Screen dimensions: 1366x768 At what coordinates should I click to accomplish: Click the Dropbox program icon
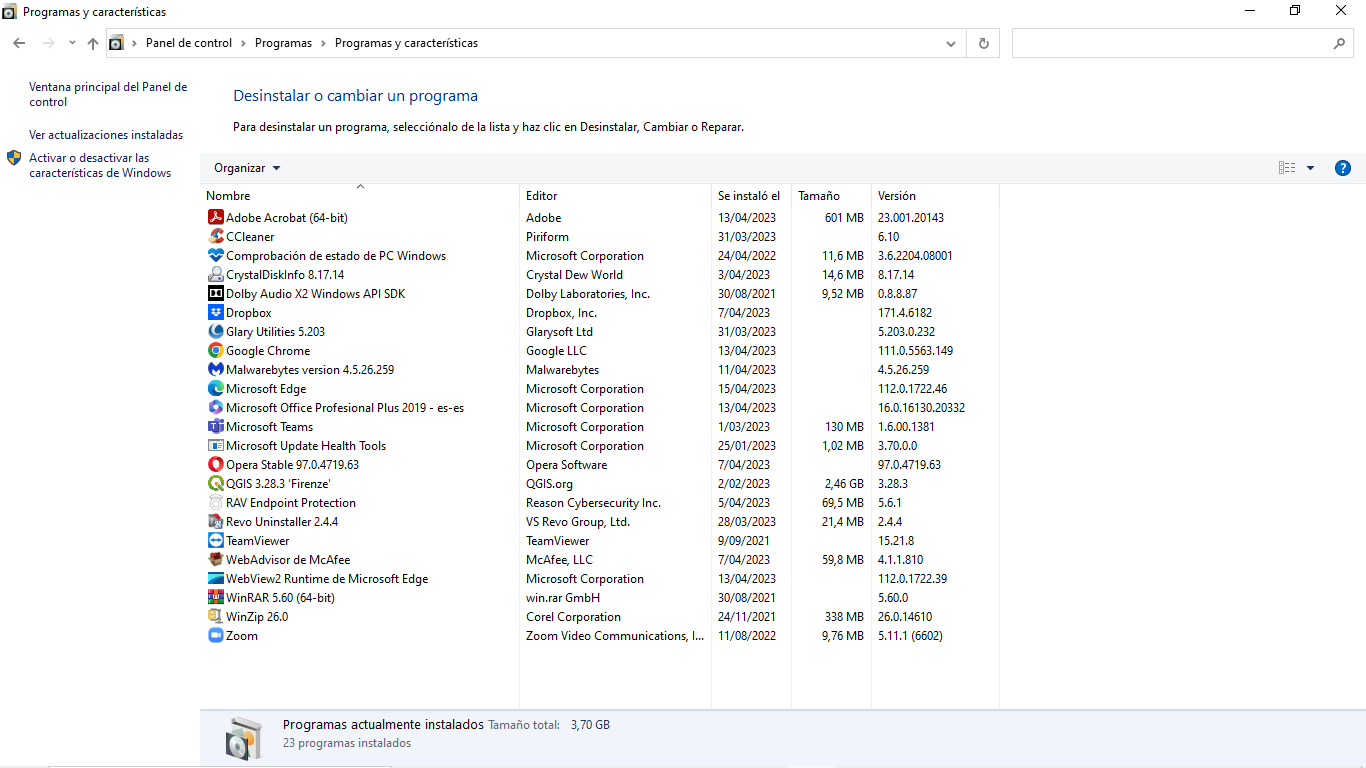215,313
